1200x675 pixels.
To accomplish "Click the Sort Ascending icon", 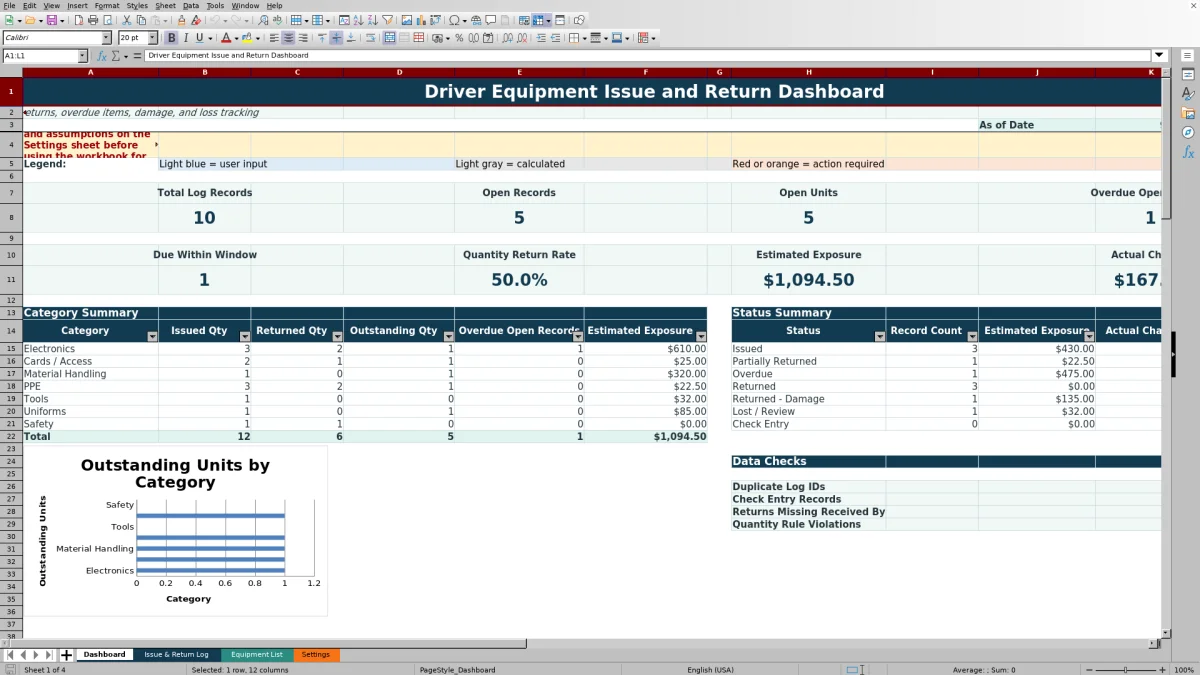I will 358,20.
